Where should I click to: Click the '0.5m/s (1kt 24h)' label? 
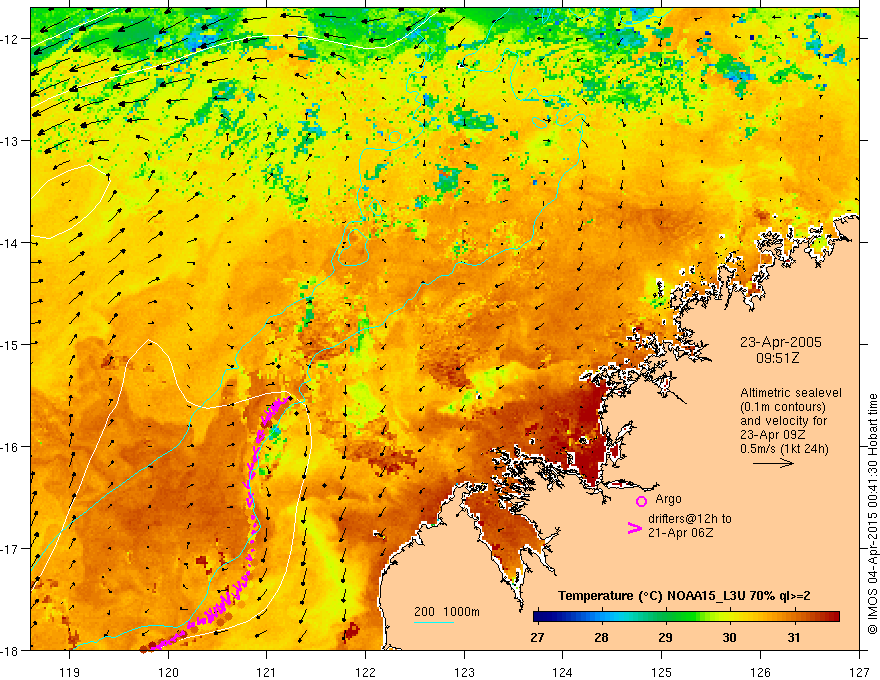[x=784, y=449]
